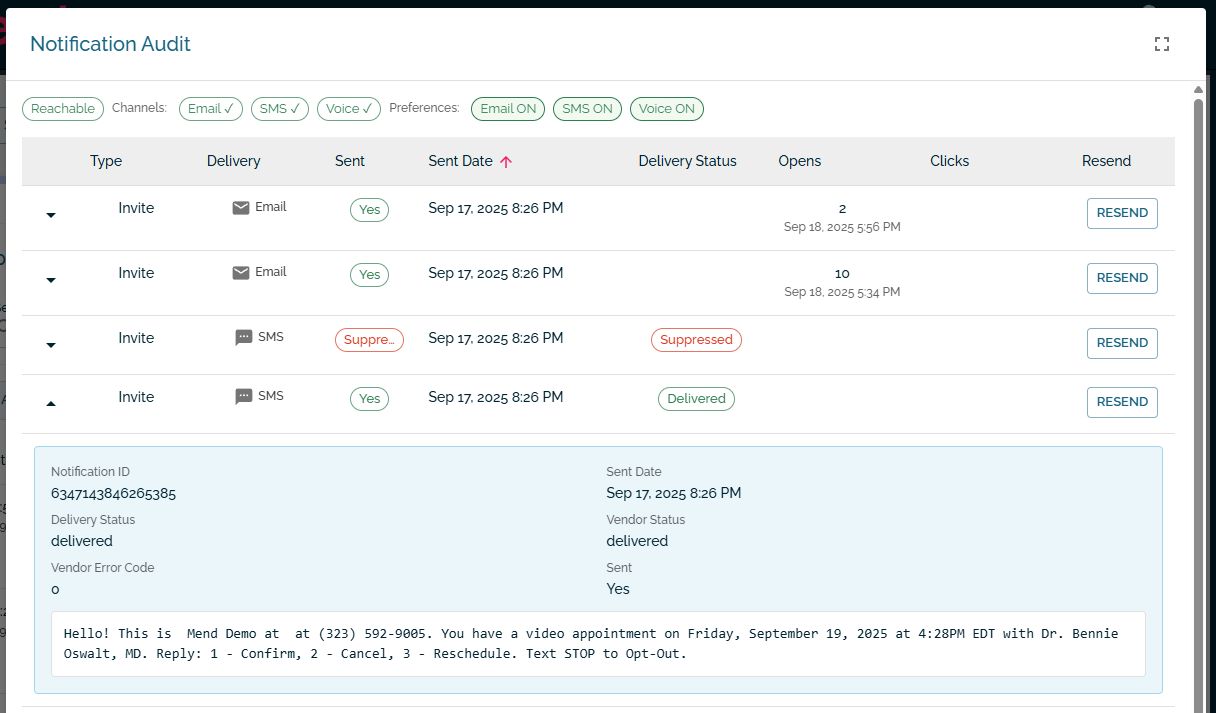Screen dimensions: 1216x713
Task: Click the envelope icon in the first Email row
Action: (241, 208)
